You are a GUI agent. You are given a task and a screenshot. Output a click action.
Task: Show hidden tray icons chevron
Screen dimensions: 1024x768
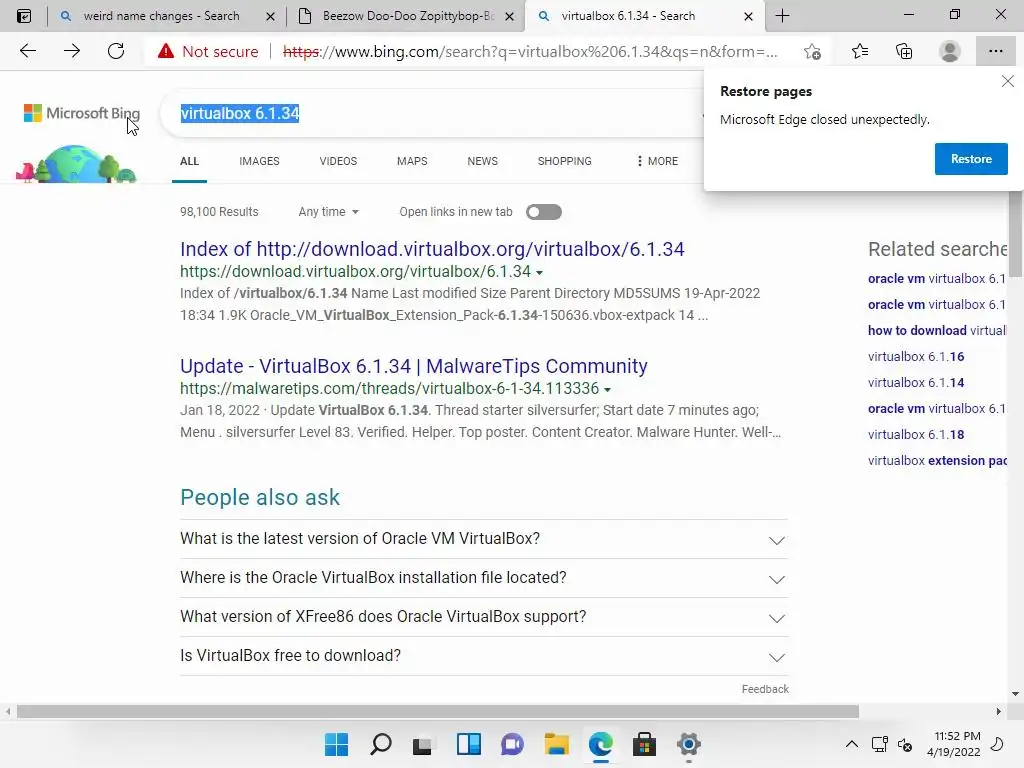click(852, 744)
